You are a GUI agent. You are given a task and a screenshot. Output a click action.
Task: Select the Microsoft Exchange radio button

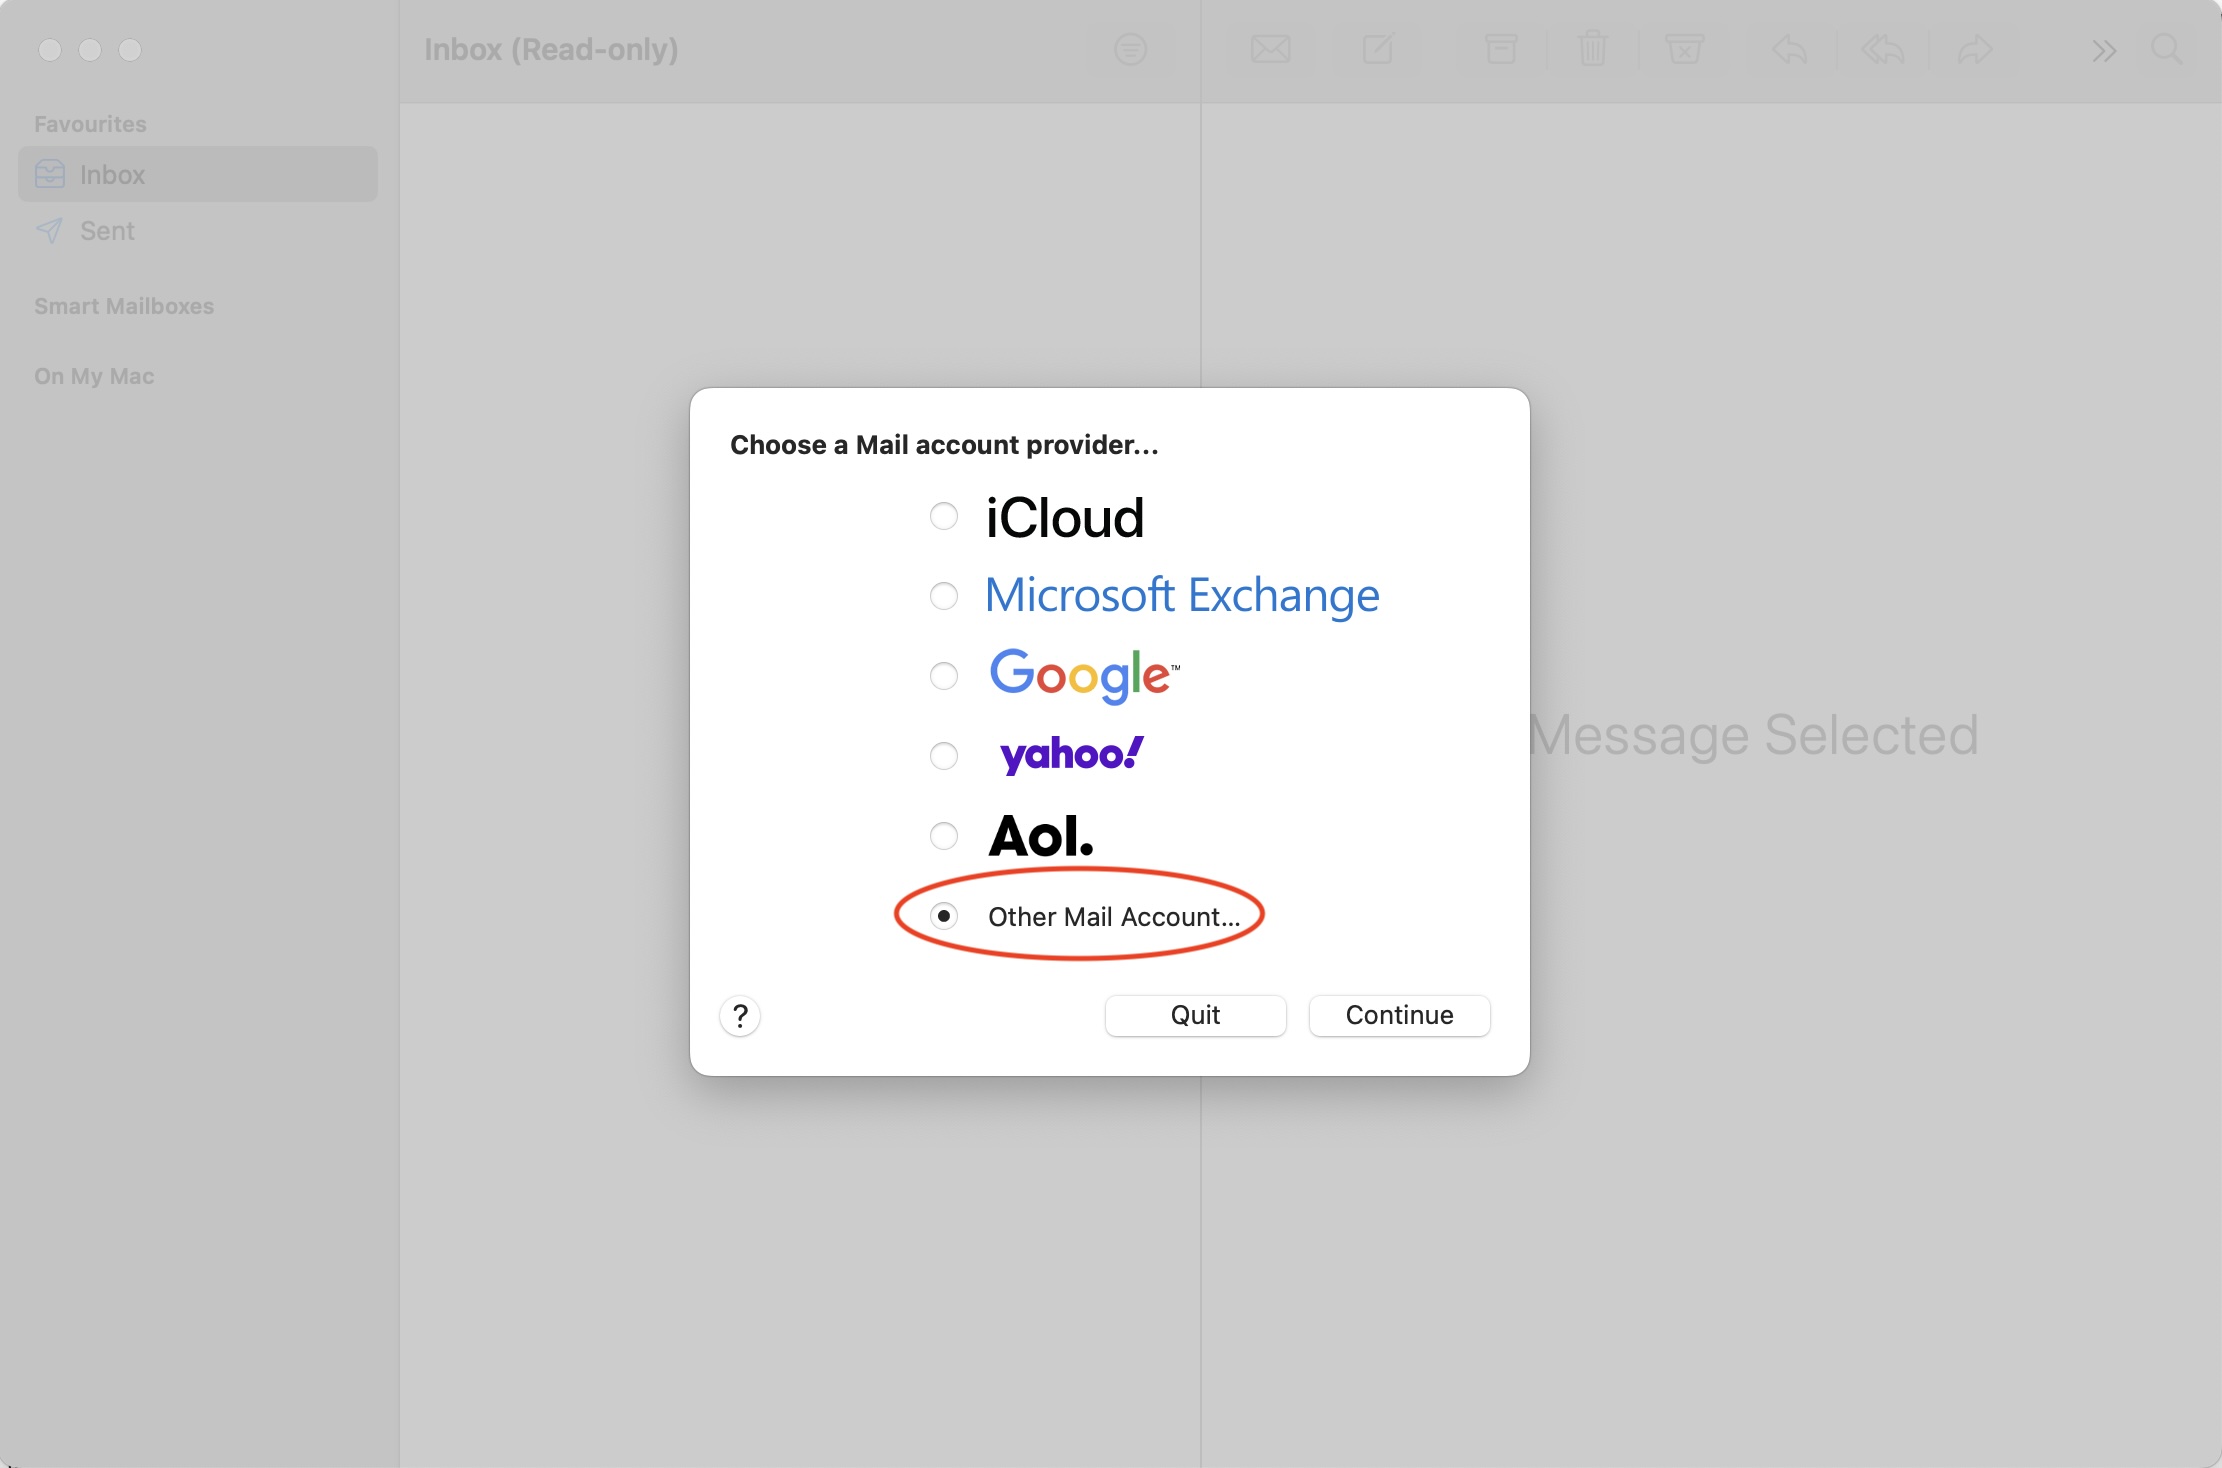(943, 596)
